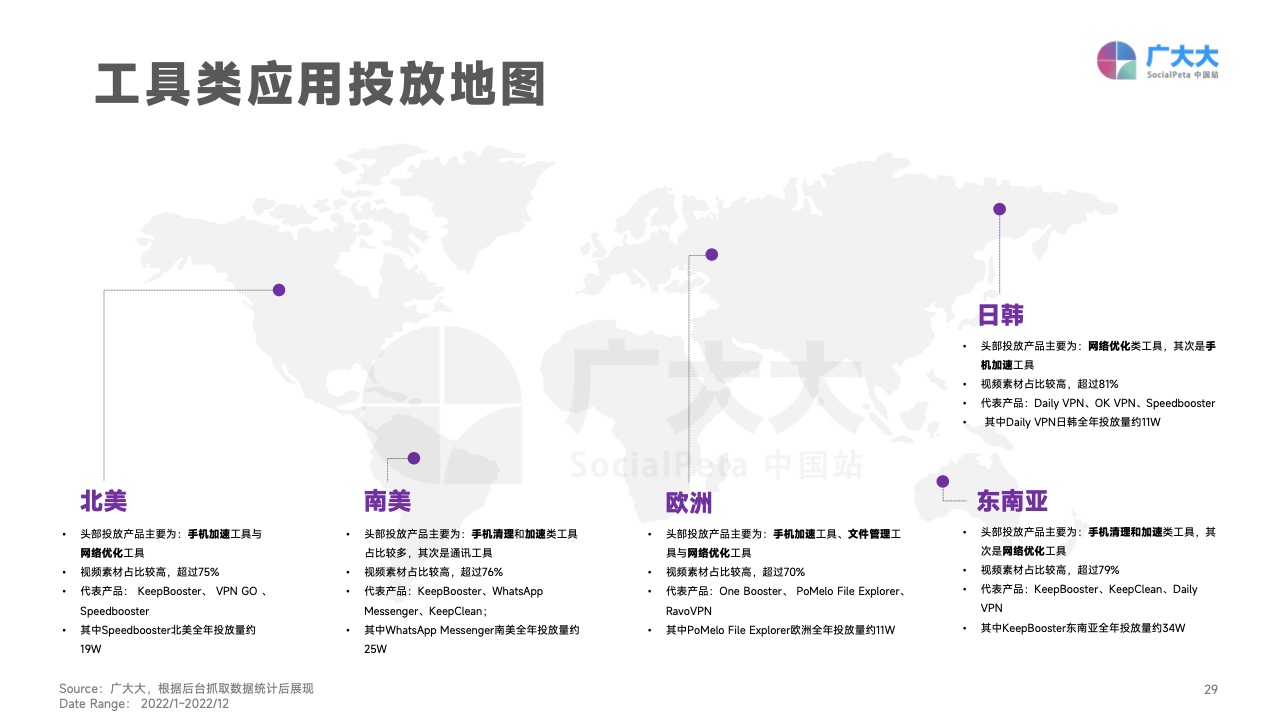Click the line 其中Speedbooster北美全年投放量约
Image resolution: width=1280 pixels, height=720 pixels.
[x=169, y=630]
